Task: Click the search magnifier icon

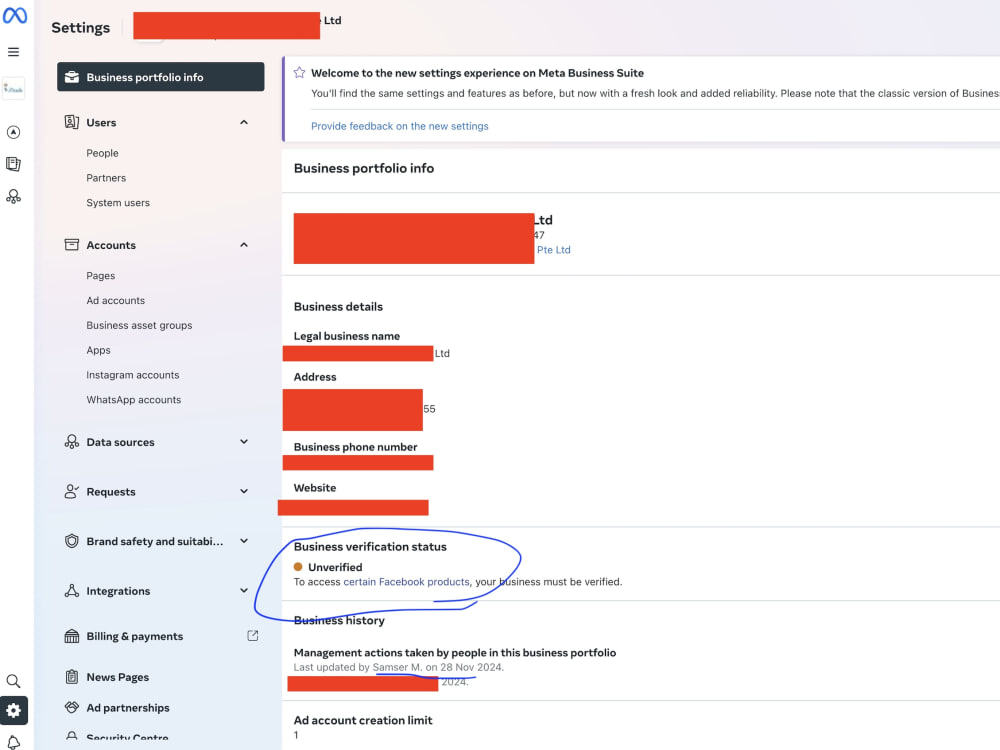Action: [x=13, y=681]
